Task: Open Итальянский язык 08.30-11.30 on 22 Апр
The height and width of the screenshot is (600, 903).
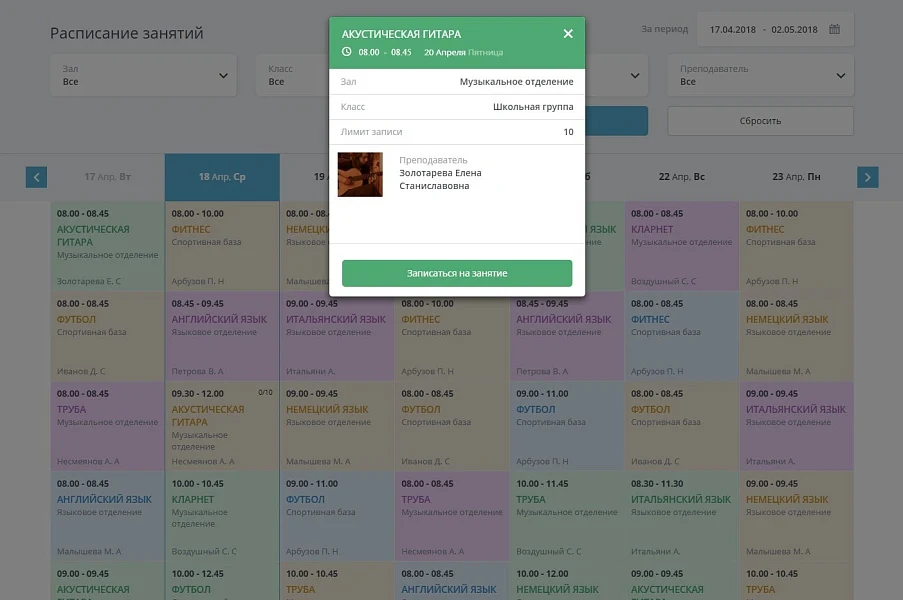Action: tap(681, 517)
